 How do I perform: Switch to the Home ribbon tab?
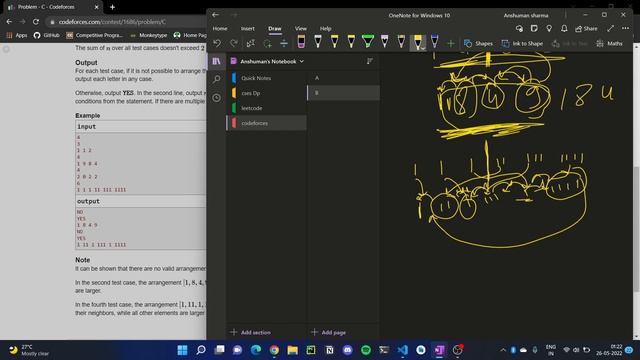[220, 29]
